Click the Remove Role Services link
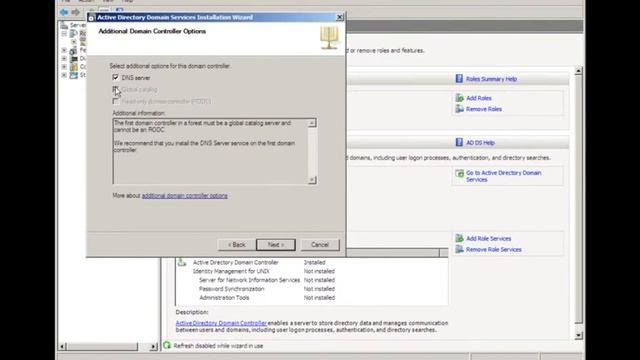 pos(493,250)
